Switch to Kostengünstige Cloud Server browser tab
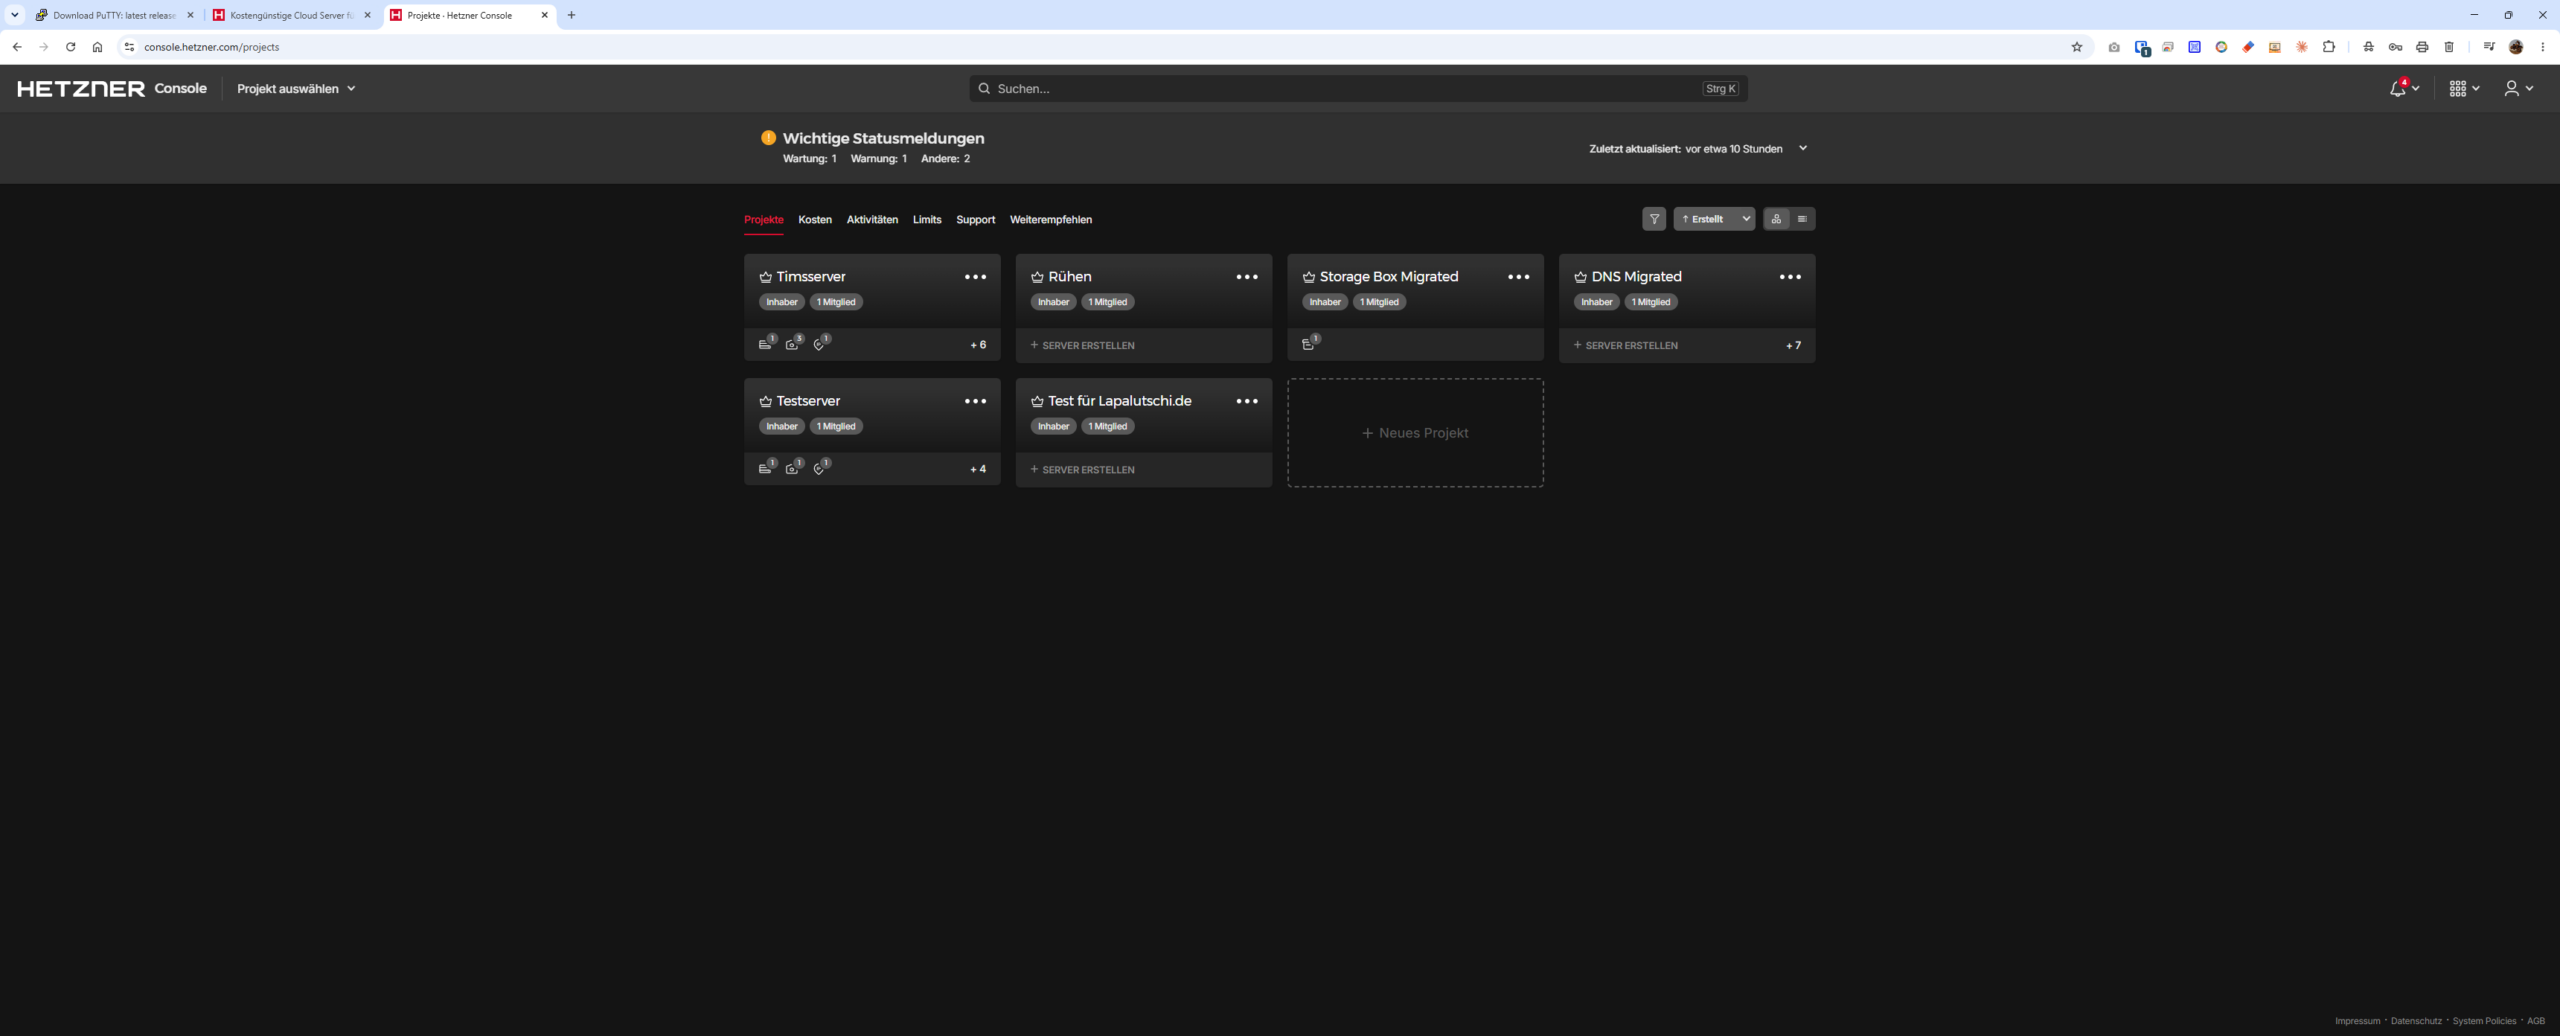The image size is (2560, 1036). click(291, 15)
